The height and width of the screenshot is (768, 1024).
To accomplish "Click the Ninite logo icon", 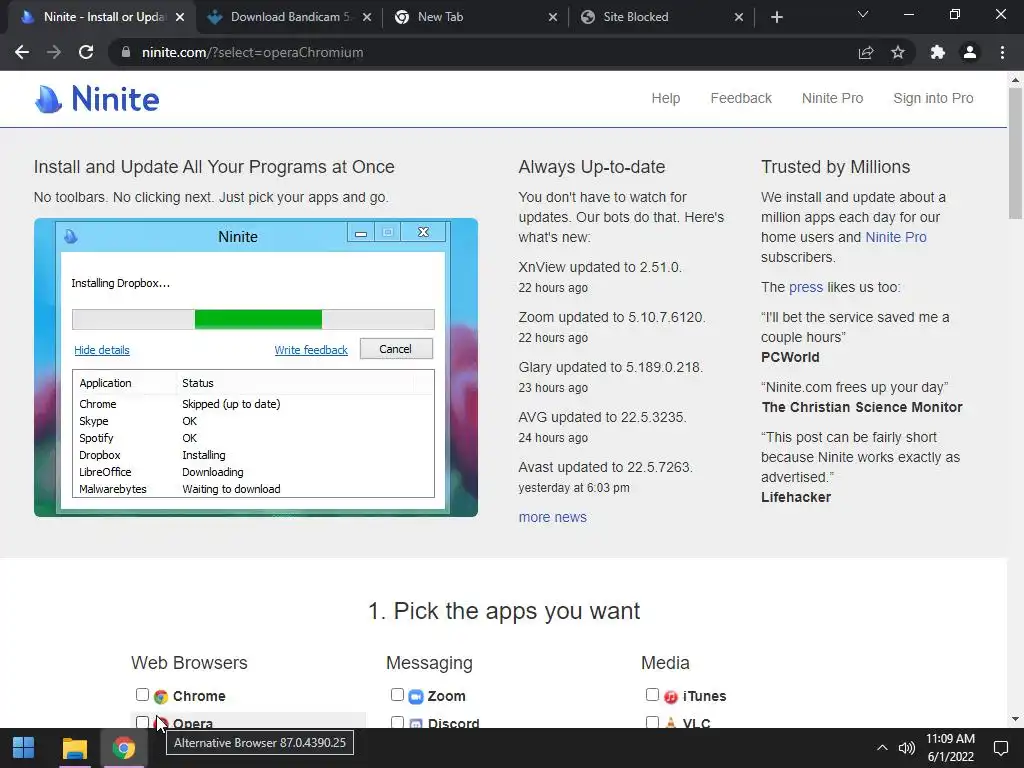I will [x=48, y=99].
